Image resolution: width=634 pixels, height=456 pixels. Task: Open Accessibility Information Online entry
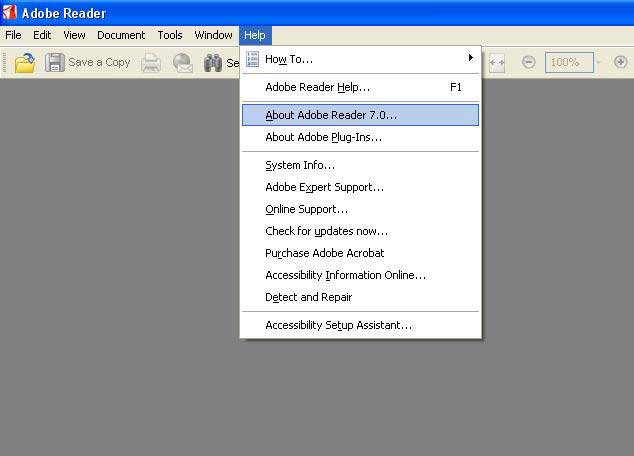click(360, 275)
